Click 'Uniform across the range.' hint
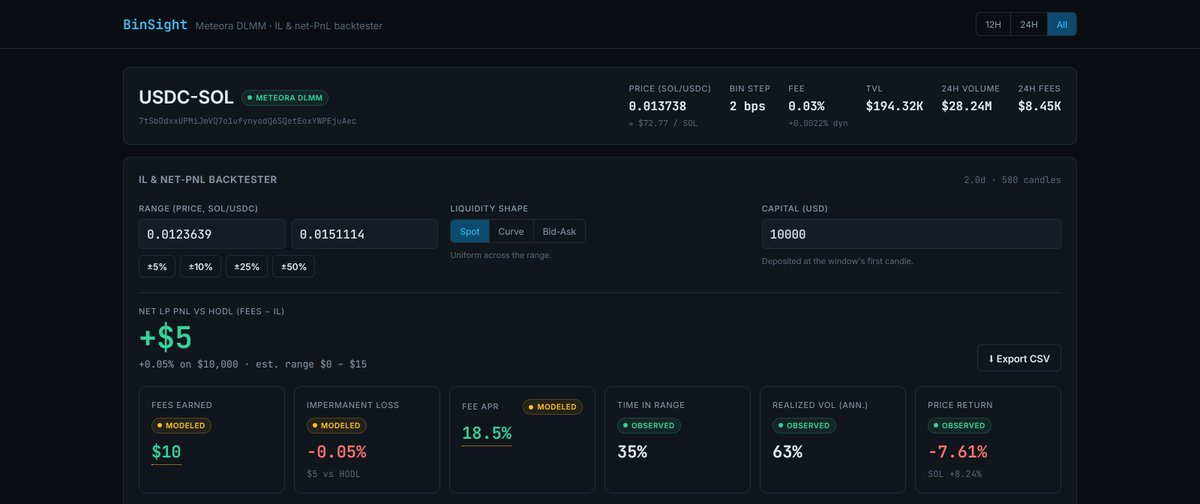This screenshot has height=504, width=1200. [x=500, y=255]
